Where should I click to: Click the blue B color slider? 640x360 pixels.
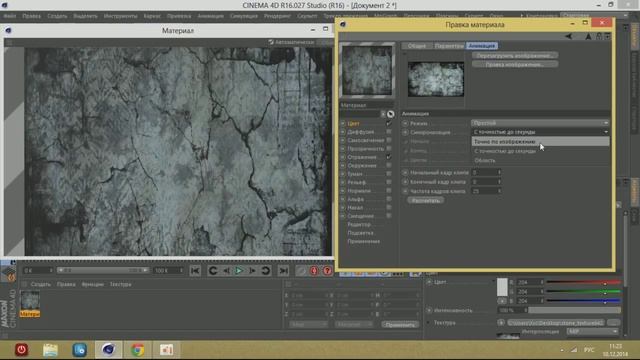[583, 301]
